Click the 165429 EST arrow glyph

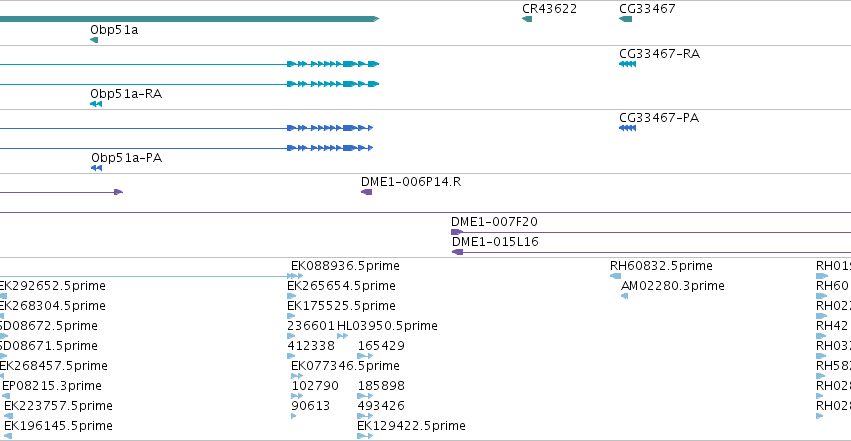click(365, 356)
